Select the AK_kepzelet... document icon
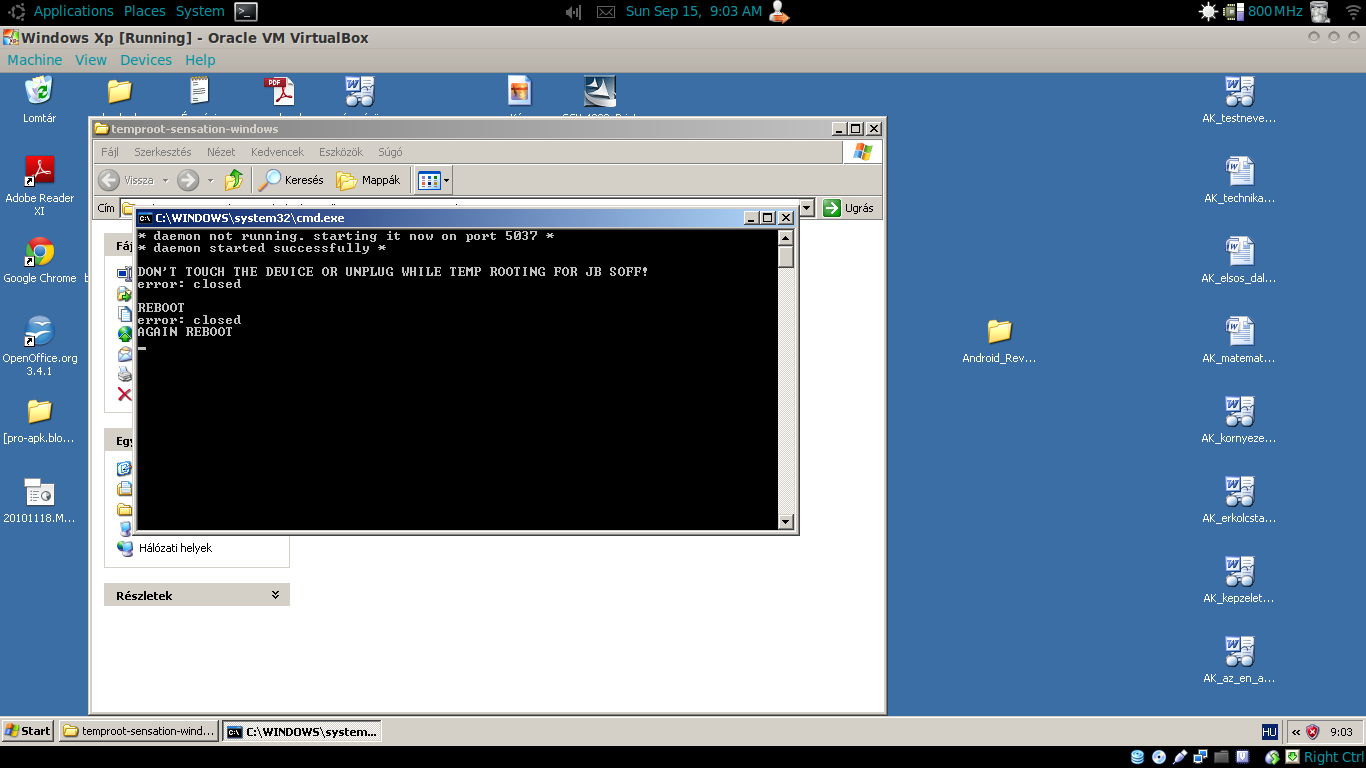The height and width of the screenshot is (768, 1366). 1239,571
